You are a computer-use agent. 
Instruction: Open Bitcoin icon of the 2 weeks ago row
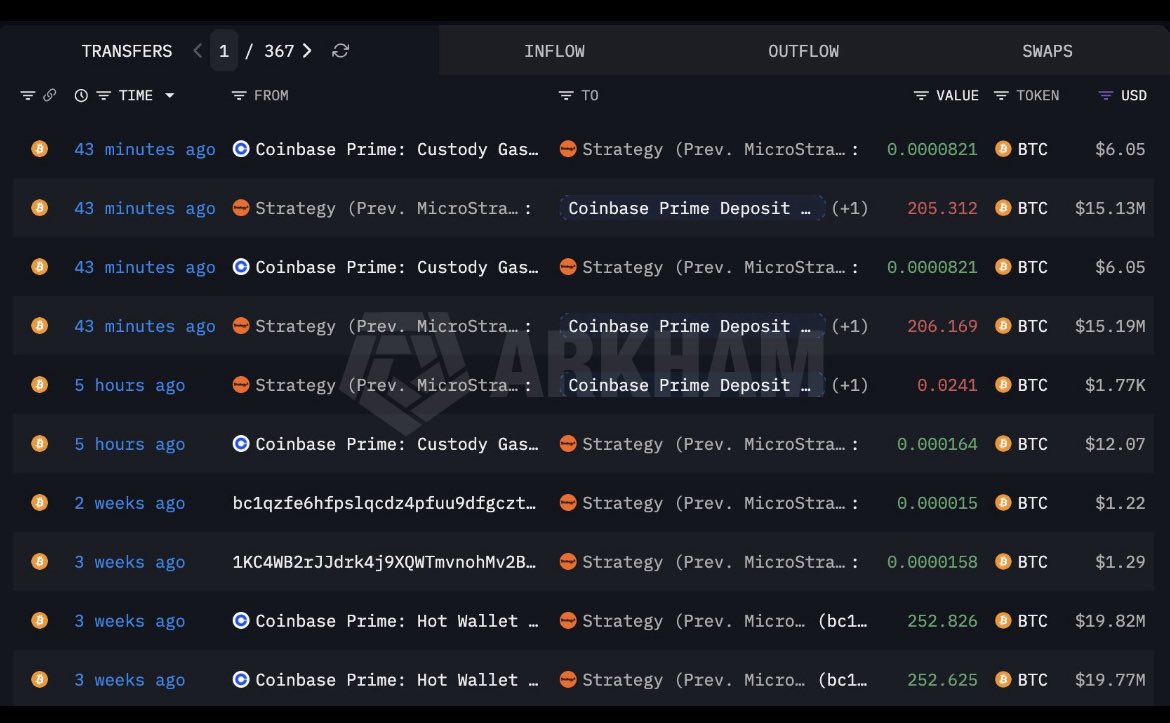pyautogui.click(x=40, y=502)
